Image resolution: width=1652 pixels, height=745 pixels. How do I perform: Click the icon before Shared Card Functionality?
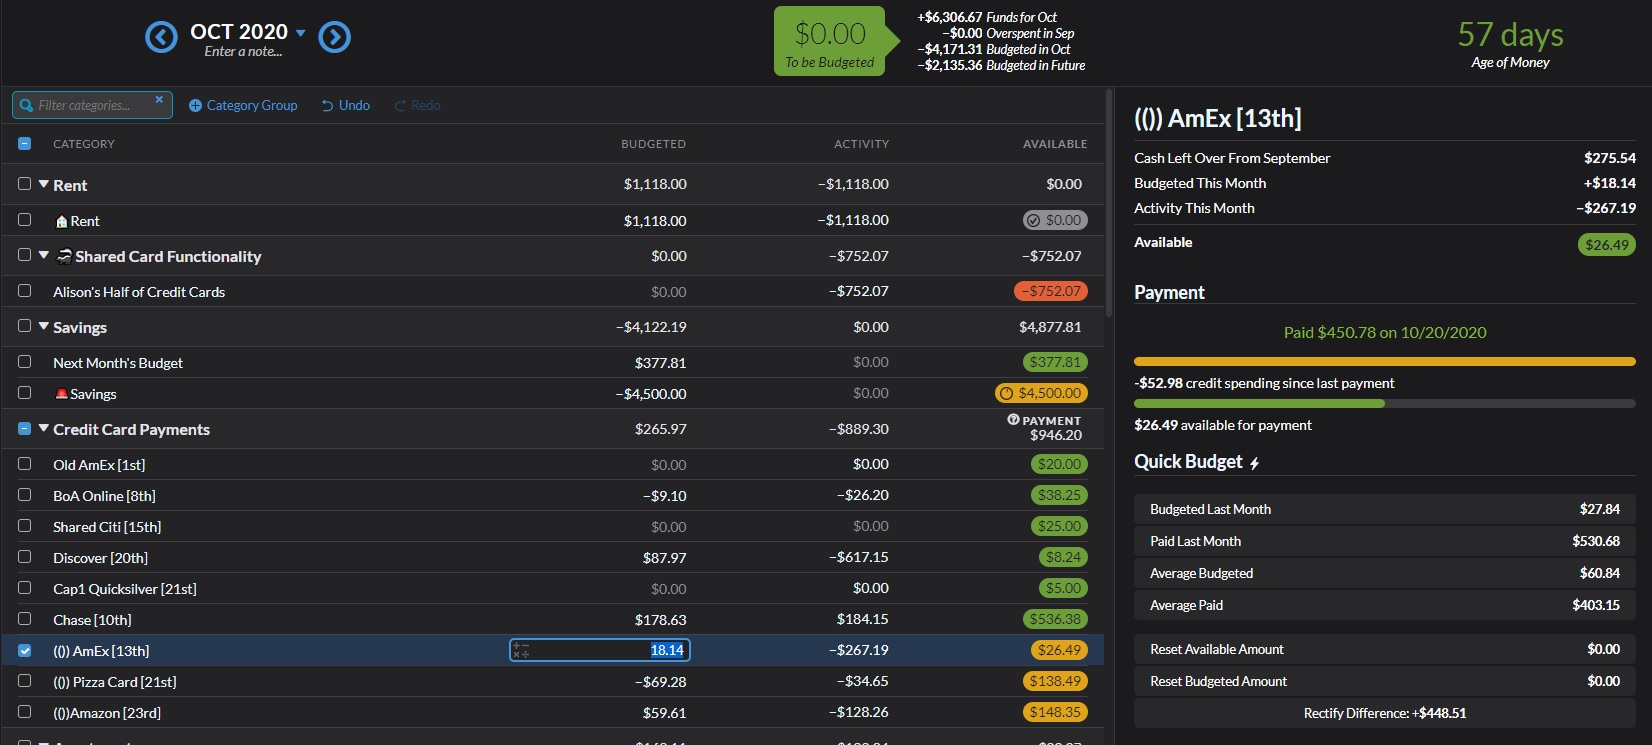point(64,256)
